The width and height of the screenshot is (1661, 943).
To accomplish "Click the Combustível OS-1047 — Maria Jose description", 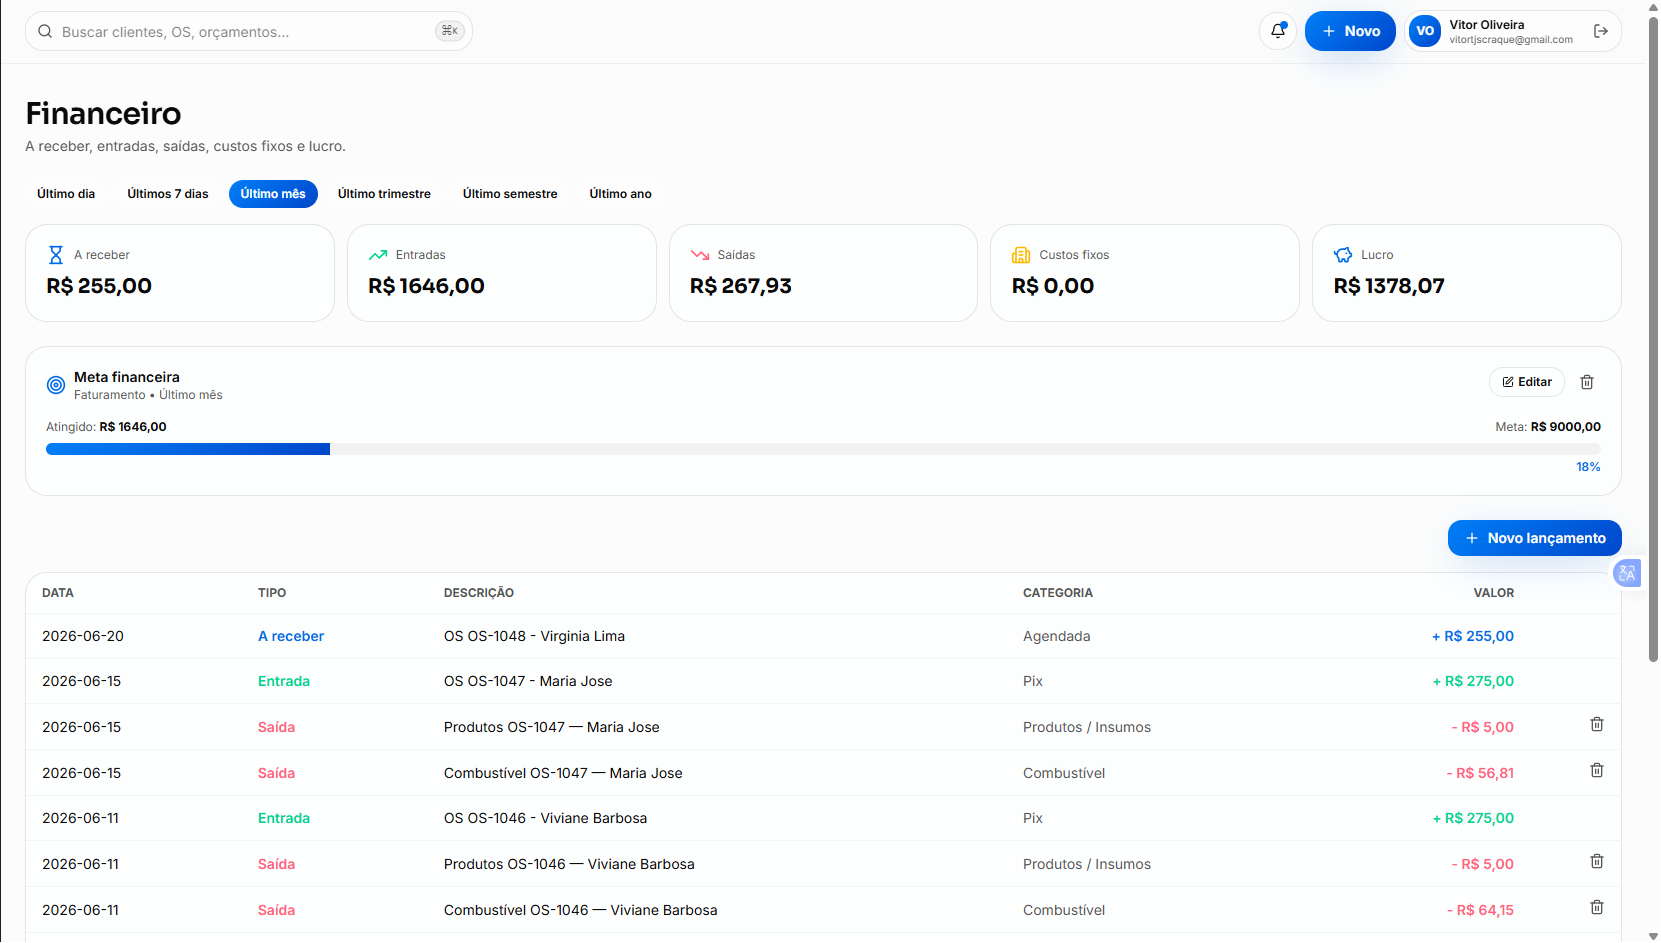I will click(x=563, y=773).
